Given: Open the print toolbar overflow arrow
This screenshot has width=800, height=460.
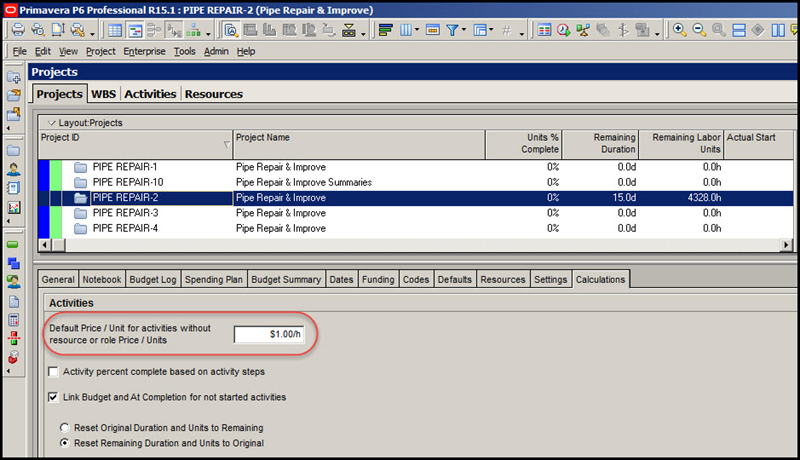Looking at the screenshot, I should coord(92,34).
